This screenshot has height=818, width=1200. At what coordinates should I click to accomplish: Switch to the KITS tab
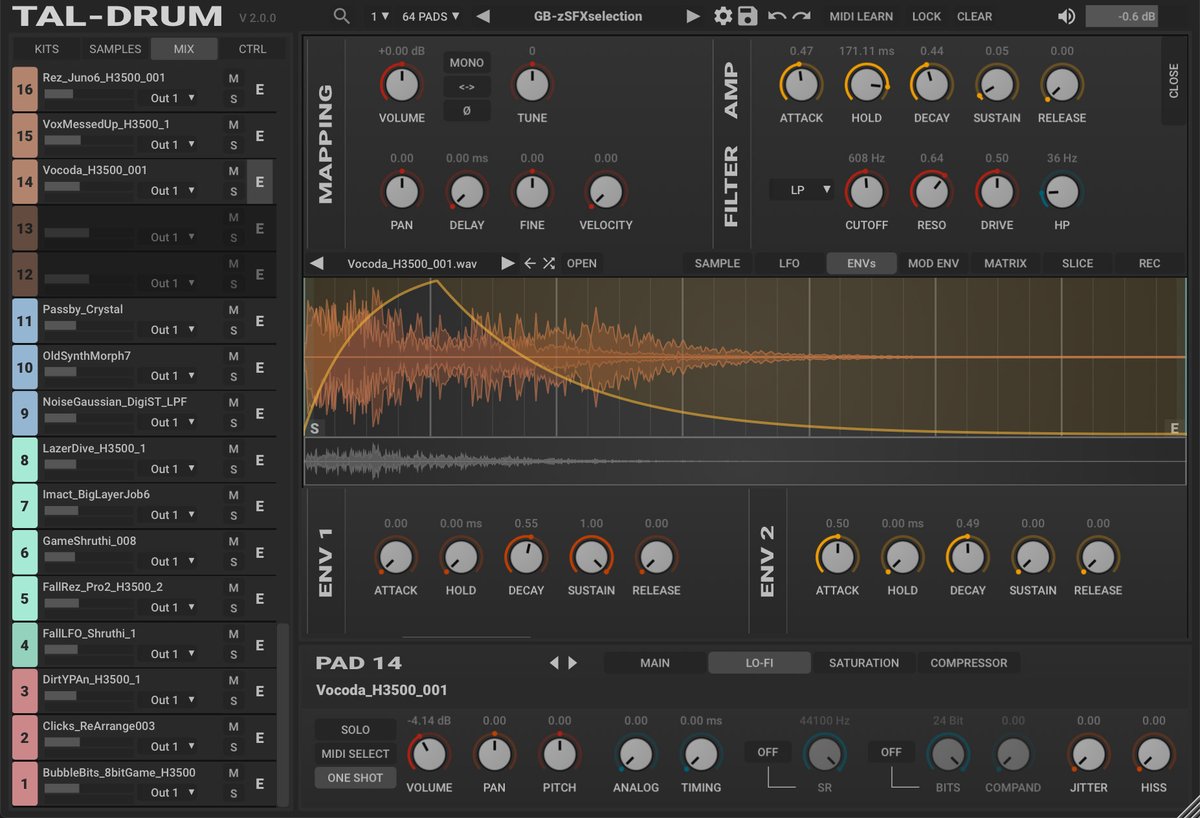coord(46,49)
